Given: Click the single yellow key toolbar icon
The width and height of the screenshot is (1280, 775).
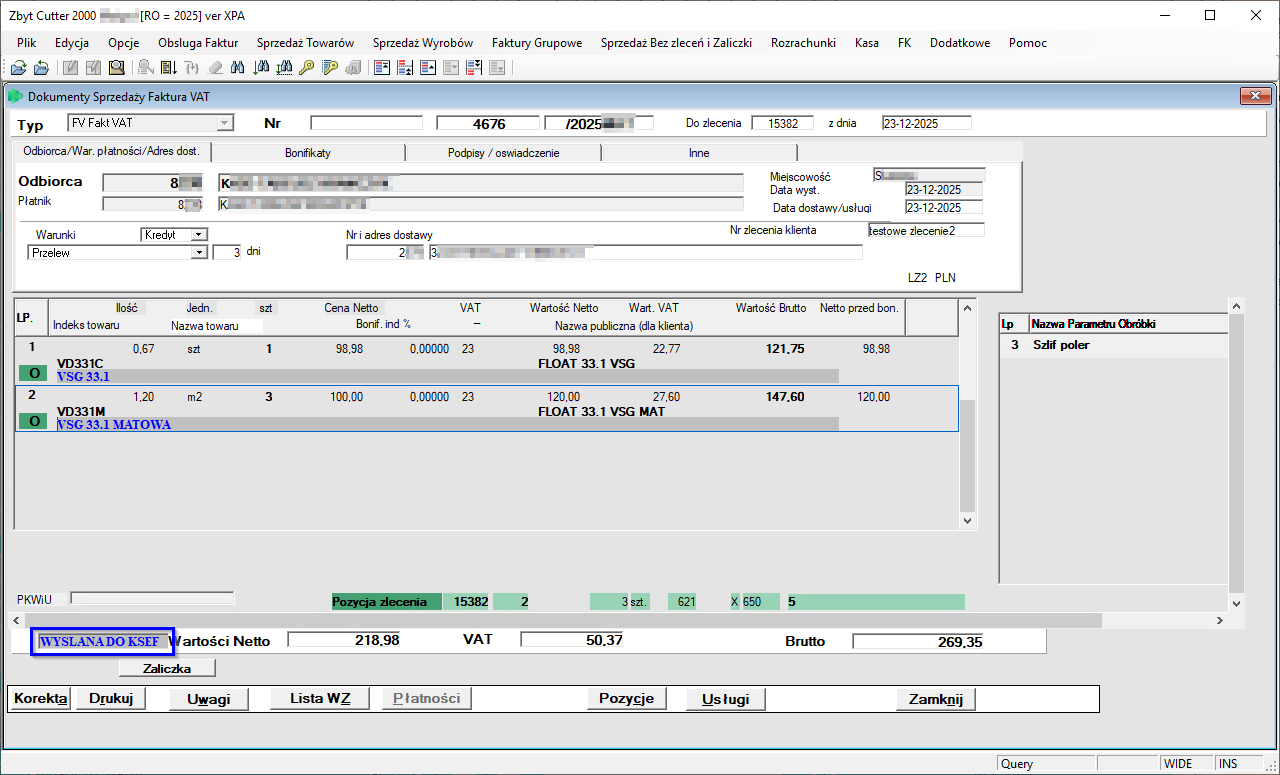Looking at the screenshot, I should coord(307,68).
